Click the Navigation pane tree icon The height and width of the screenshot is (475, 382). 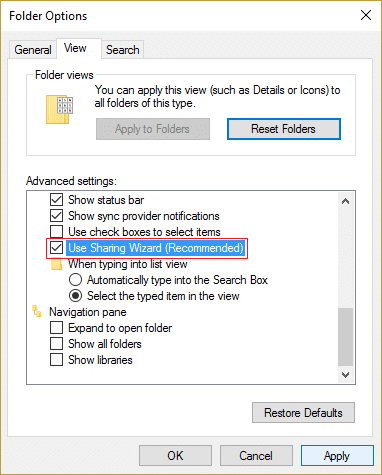pyautogui.click(x=37, y=311)
